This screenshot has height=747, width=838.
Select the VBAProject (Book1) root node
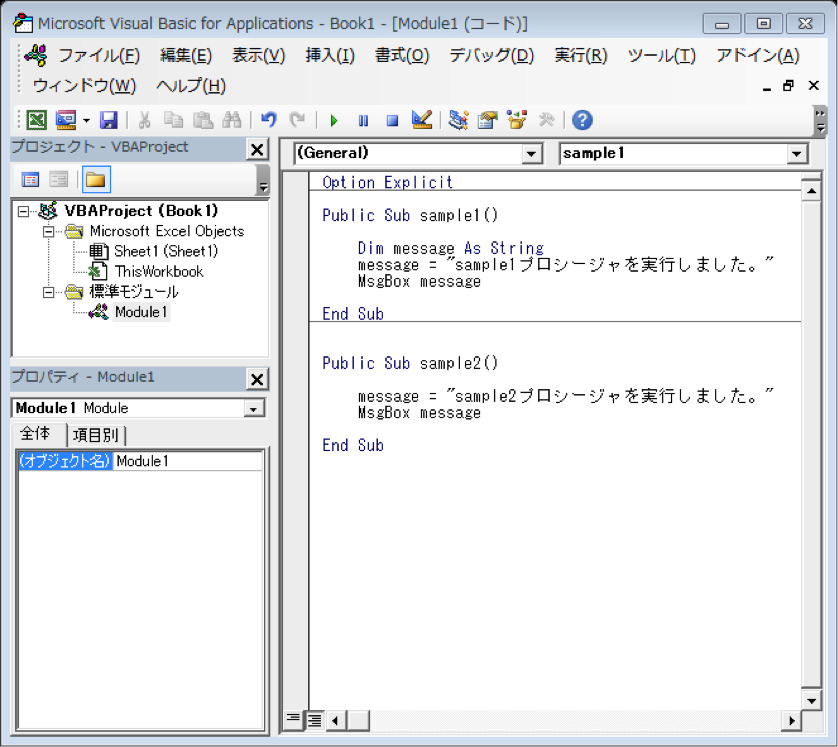coord(141,211)
